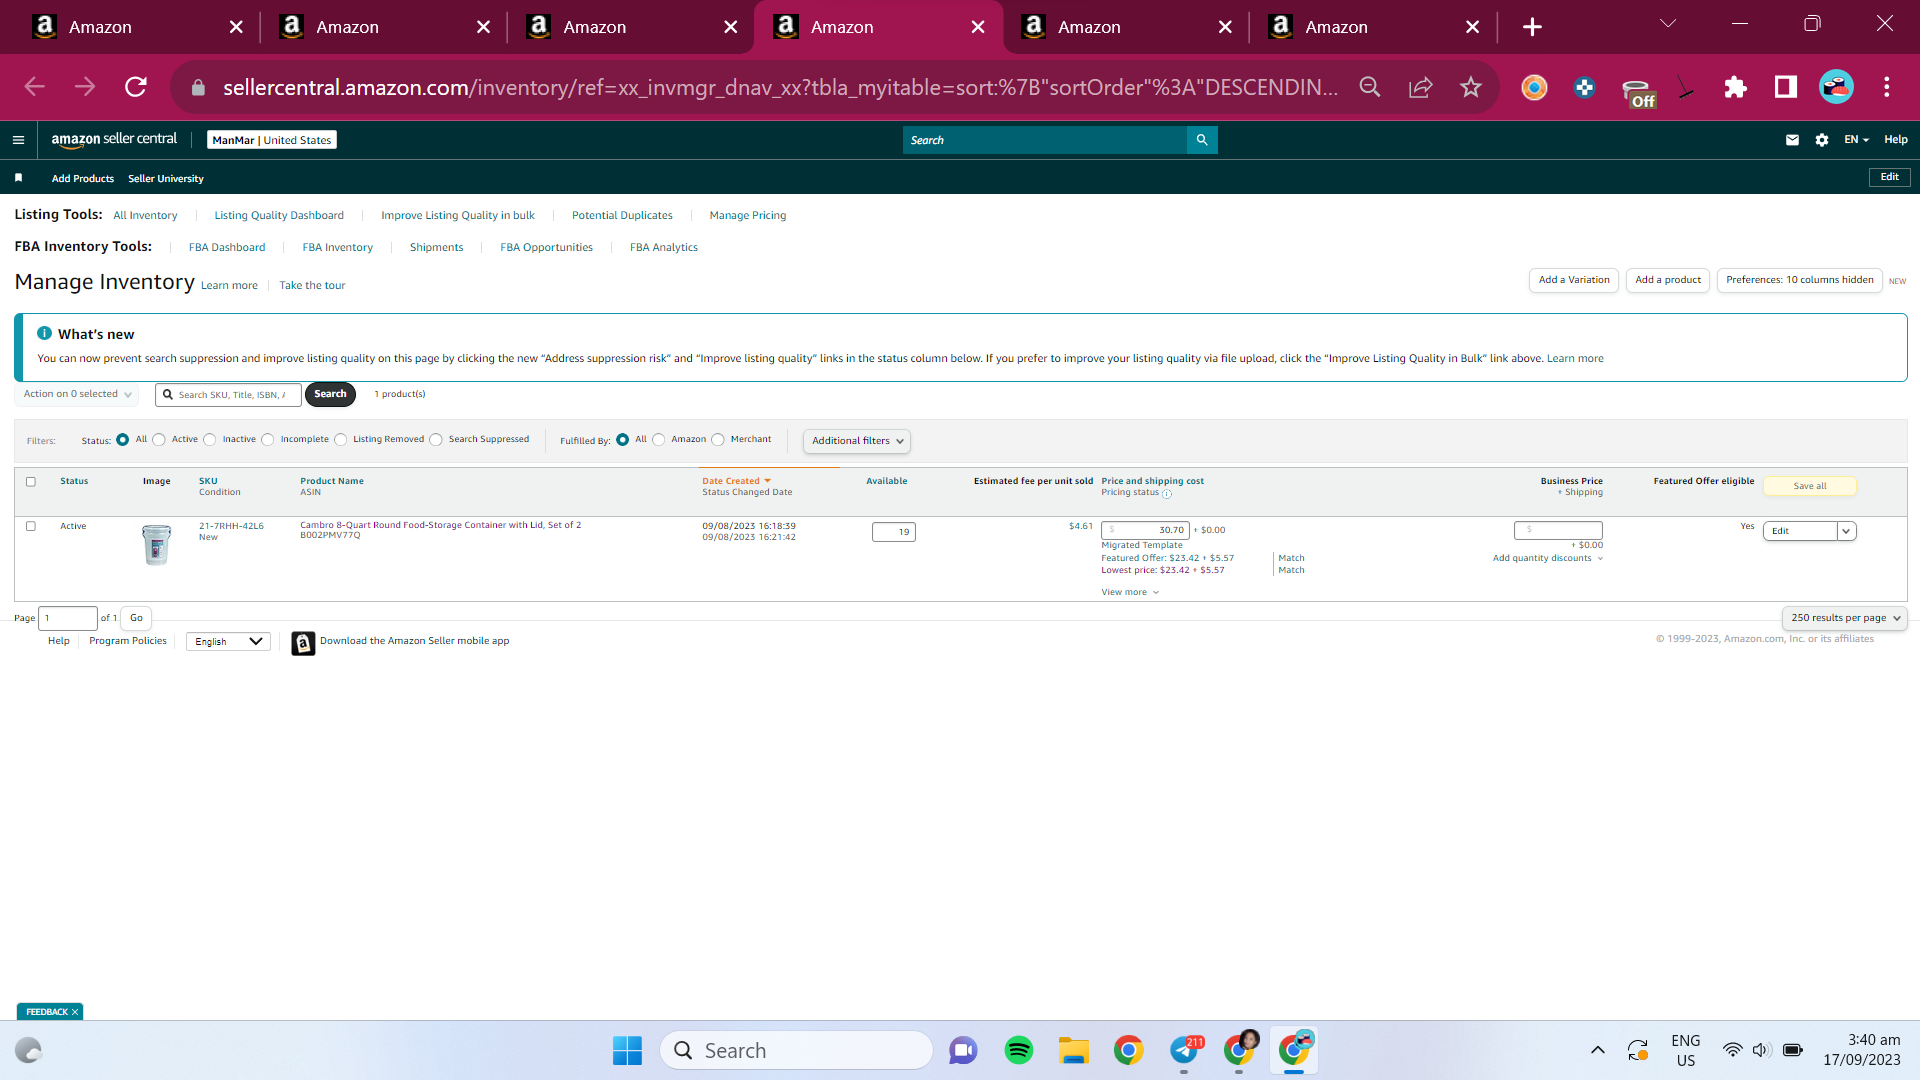Close the FEEDBACK tab
This screenshot has height=1080, width=1920.
pos(75,1012)
